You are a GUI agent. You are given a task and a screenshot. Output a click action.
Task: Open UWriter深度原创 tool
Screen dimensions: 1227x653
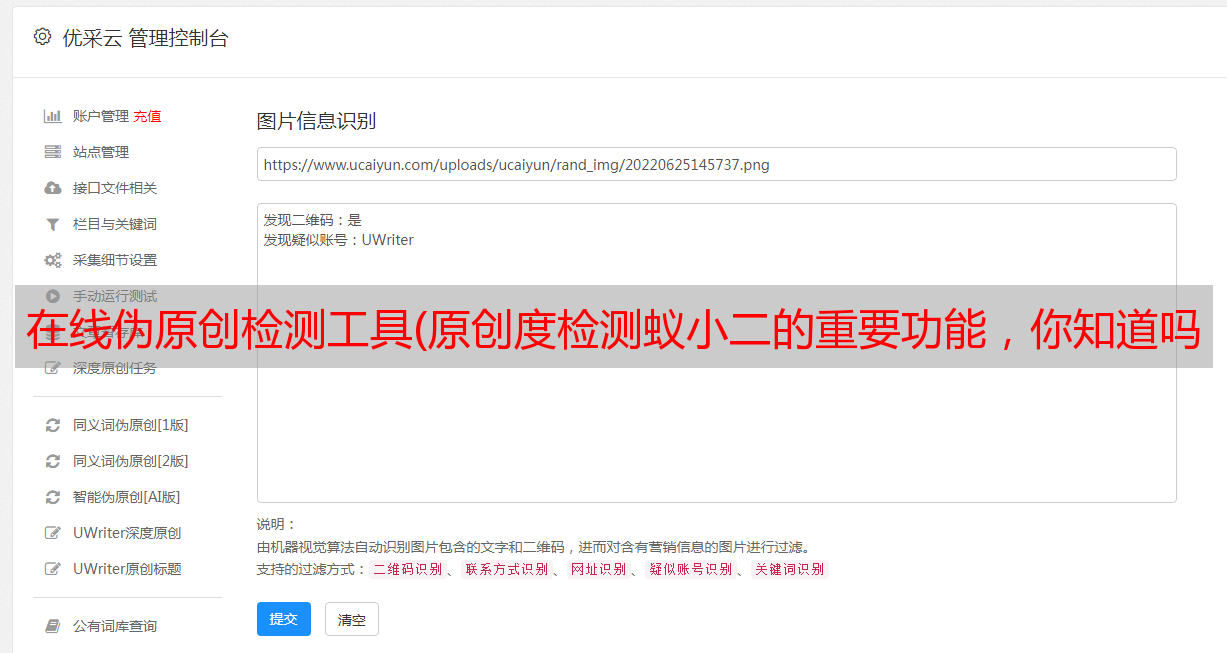tap(127, 533)
